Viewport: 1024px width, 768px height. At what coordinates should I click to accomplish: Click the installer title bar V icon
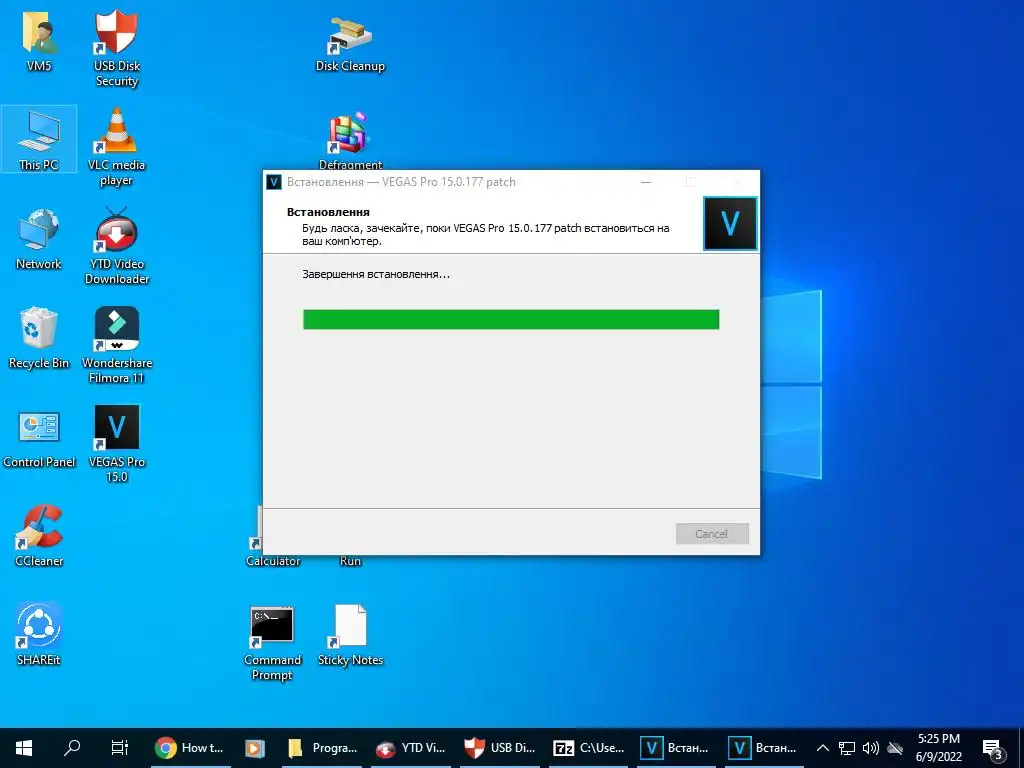(x=274, y=182)
